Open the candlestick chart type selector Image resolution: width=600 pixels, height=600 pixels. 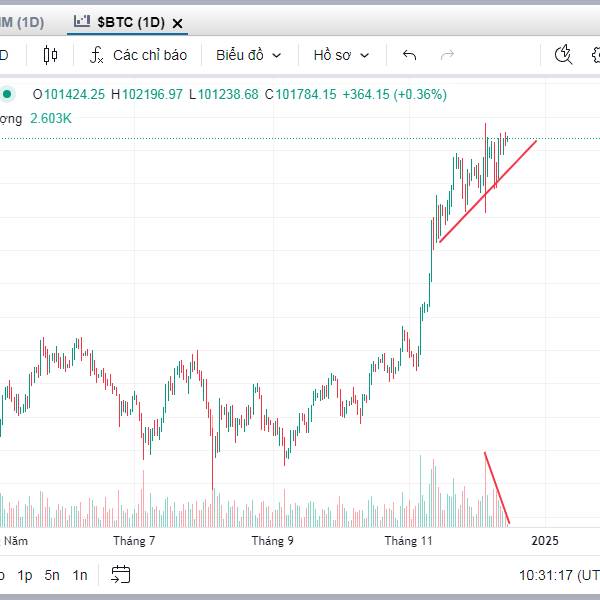[x=51, y=55]
